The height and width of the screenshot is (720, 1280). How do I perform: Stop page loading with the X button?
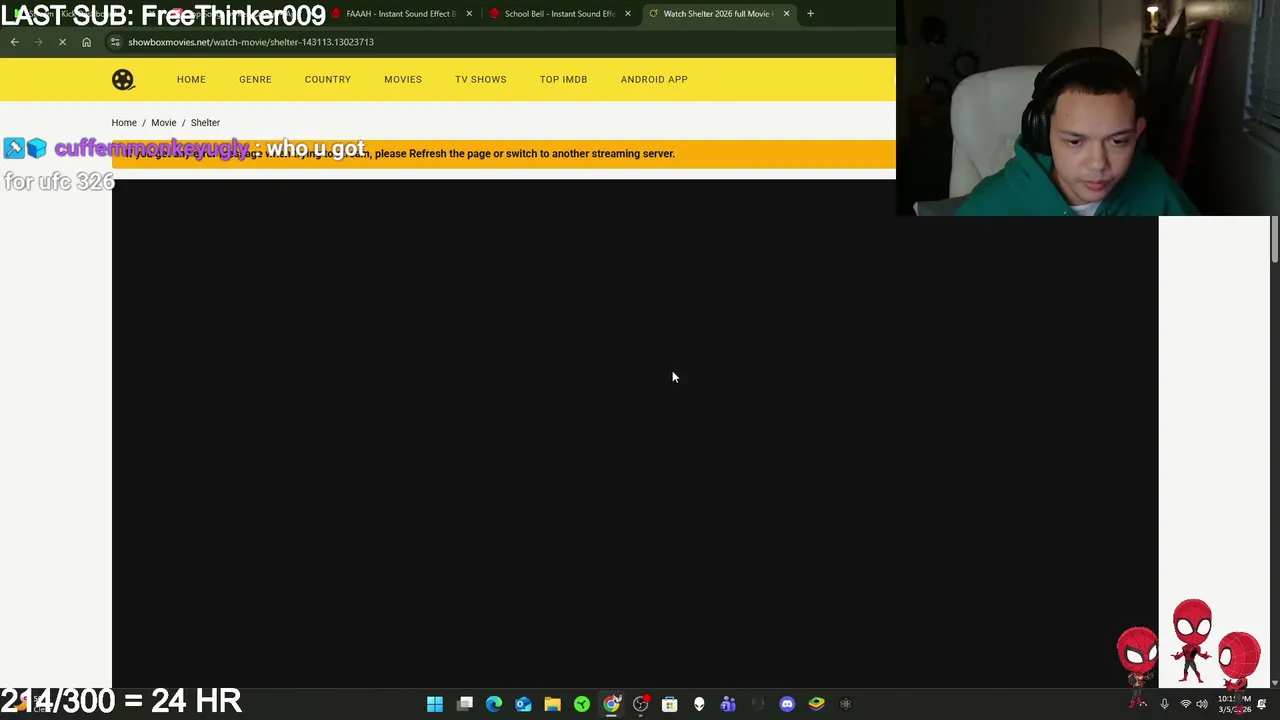click(62, 42)
